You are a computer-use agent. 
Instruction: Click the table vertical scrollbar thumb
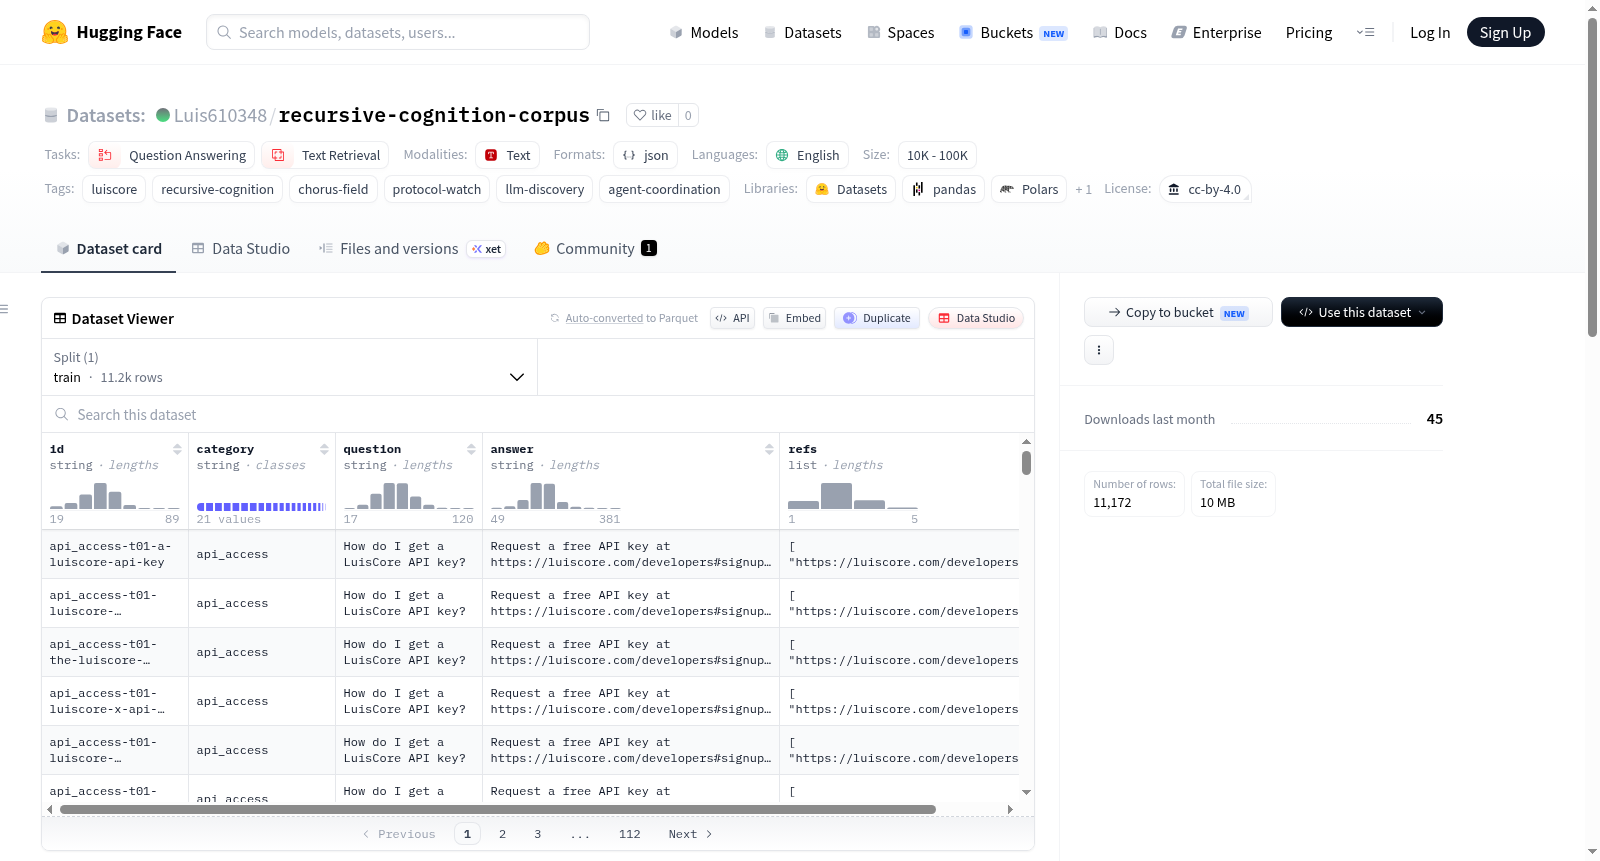click(x=1026, y=463)
